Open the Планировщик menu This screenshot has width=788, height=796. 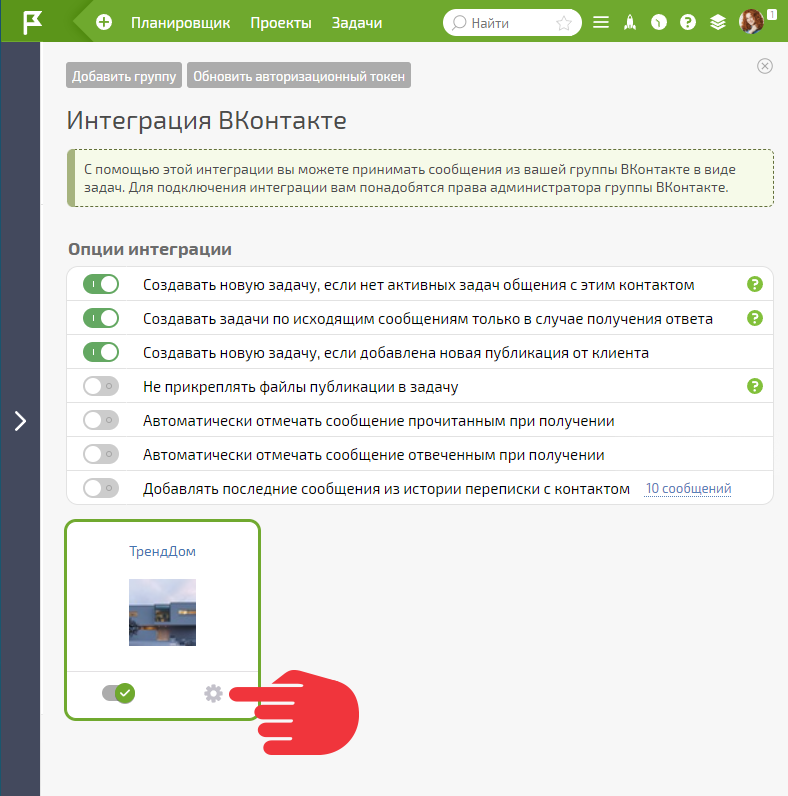(180, 23)
